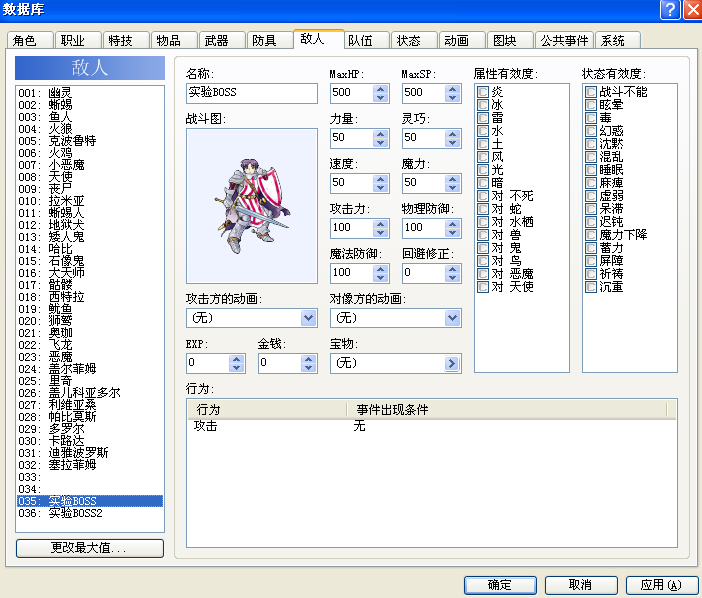This screenshot has height=598, width=702.
Task: Select enemy 036: 实验BOSS2
Action: point(90,513)
